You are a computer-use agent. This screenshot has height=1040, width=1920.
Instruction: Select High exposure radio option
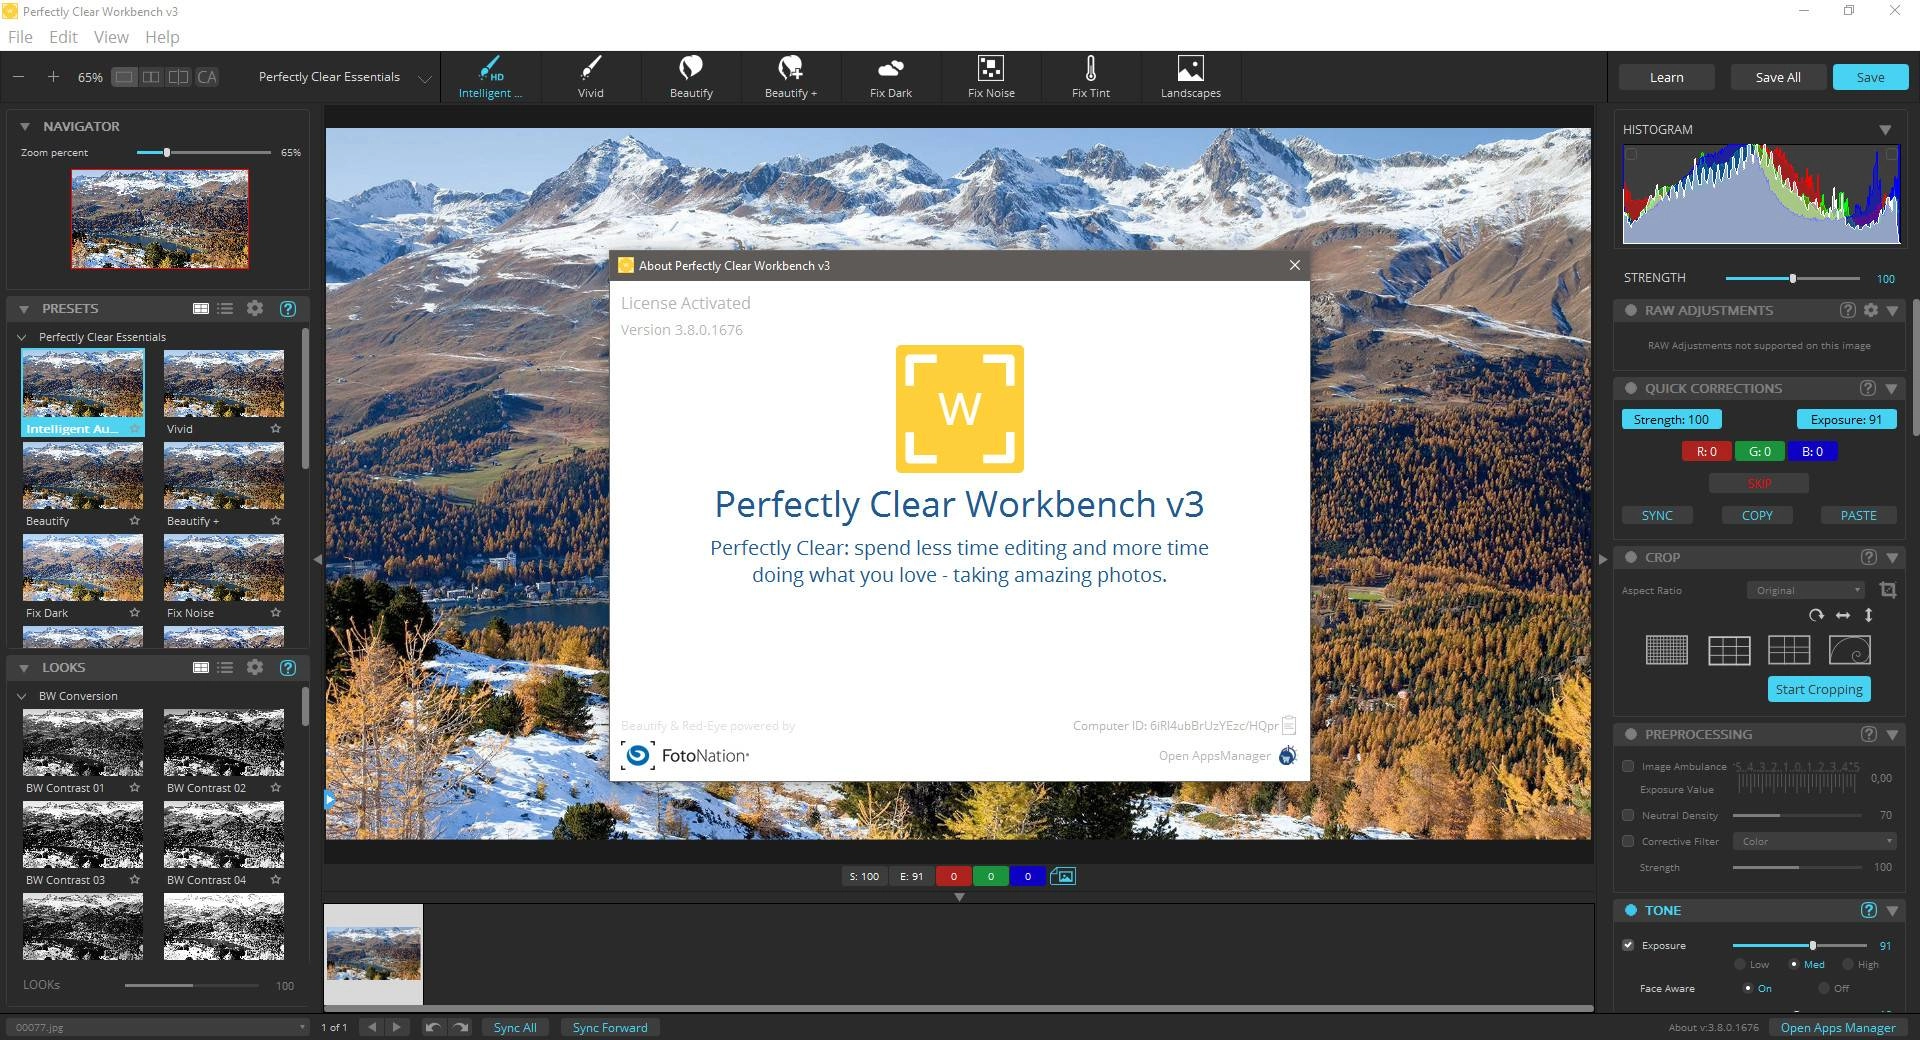point(1848,964)
